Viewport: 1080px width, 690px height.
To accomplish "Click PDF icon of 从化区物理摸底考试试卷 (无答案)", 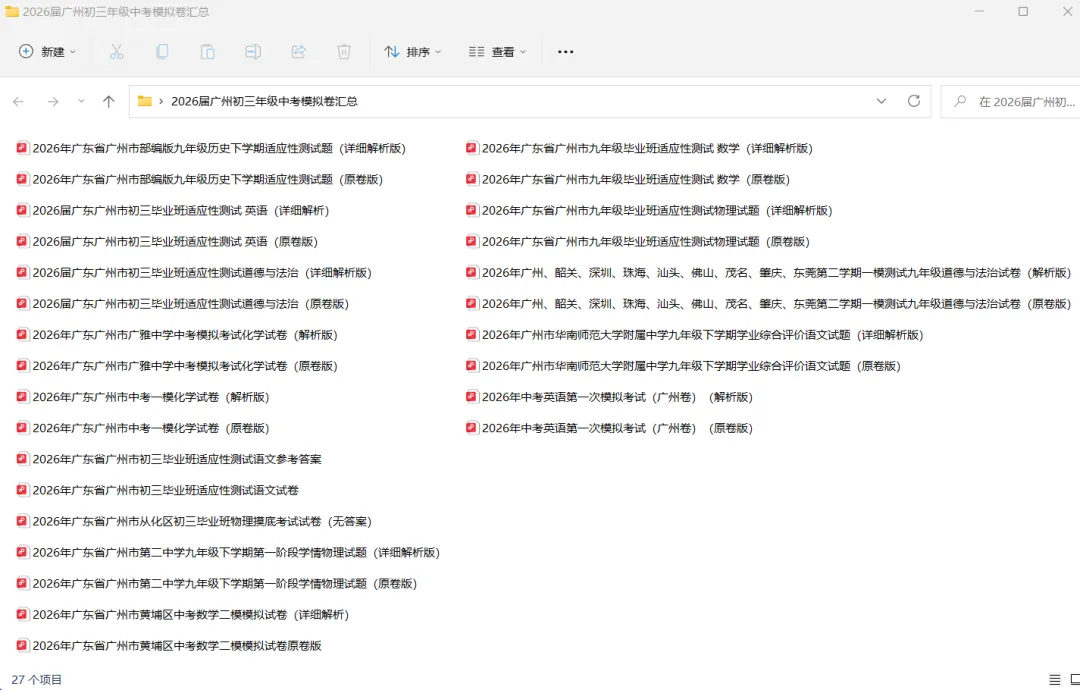I will click(x=23, y=521).
